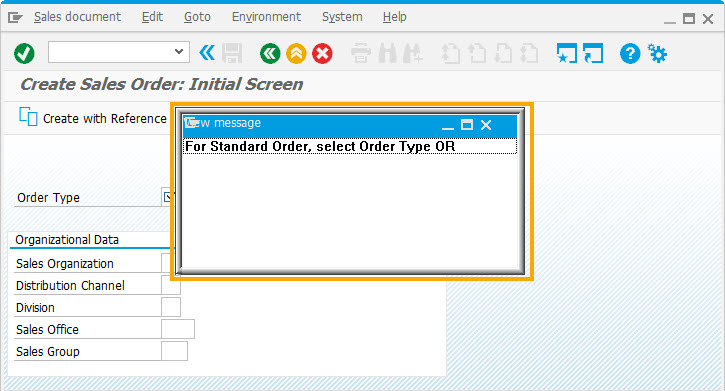Screen dimensions: 725x391
Task: Click the Create New Session icon
Action: tap(567, 53)
